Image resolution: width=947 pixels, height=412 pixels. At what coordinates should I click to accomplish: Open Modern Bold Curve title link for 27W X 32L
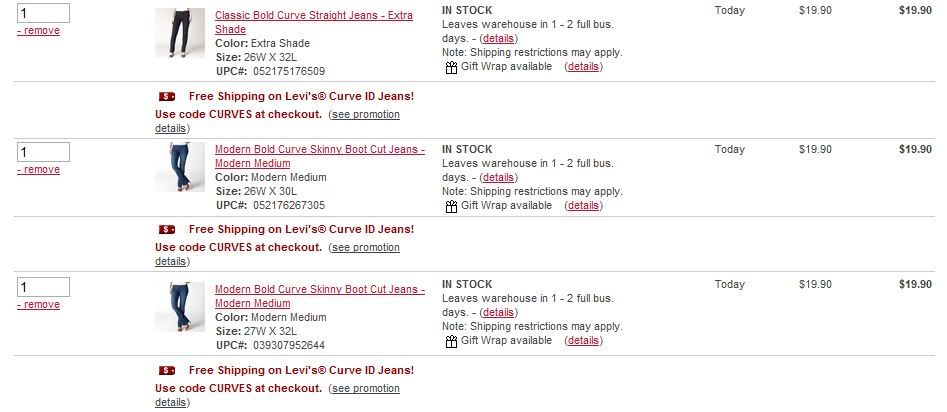319,296
